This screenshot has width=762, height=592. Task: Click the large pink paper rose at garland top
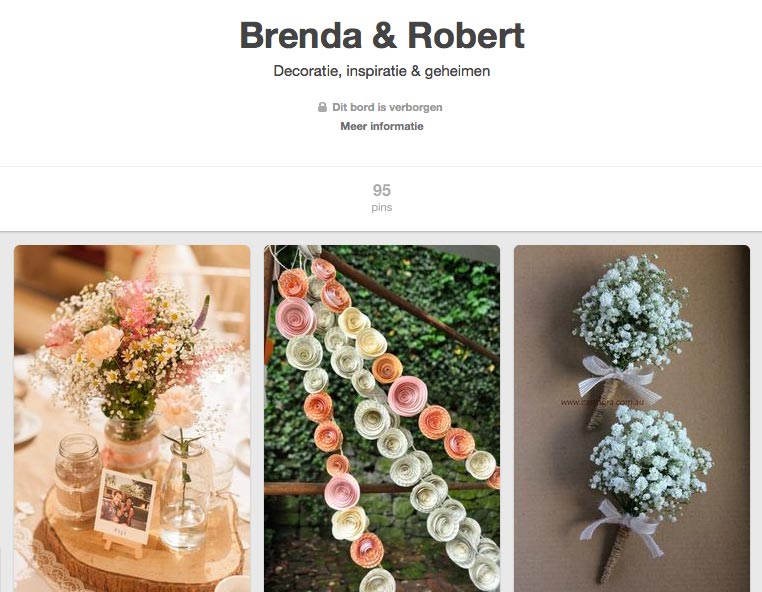point(295,318)
